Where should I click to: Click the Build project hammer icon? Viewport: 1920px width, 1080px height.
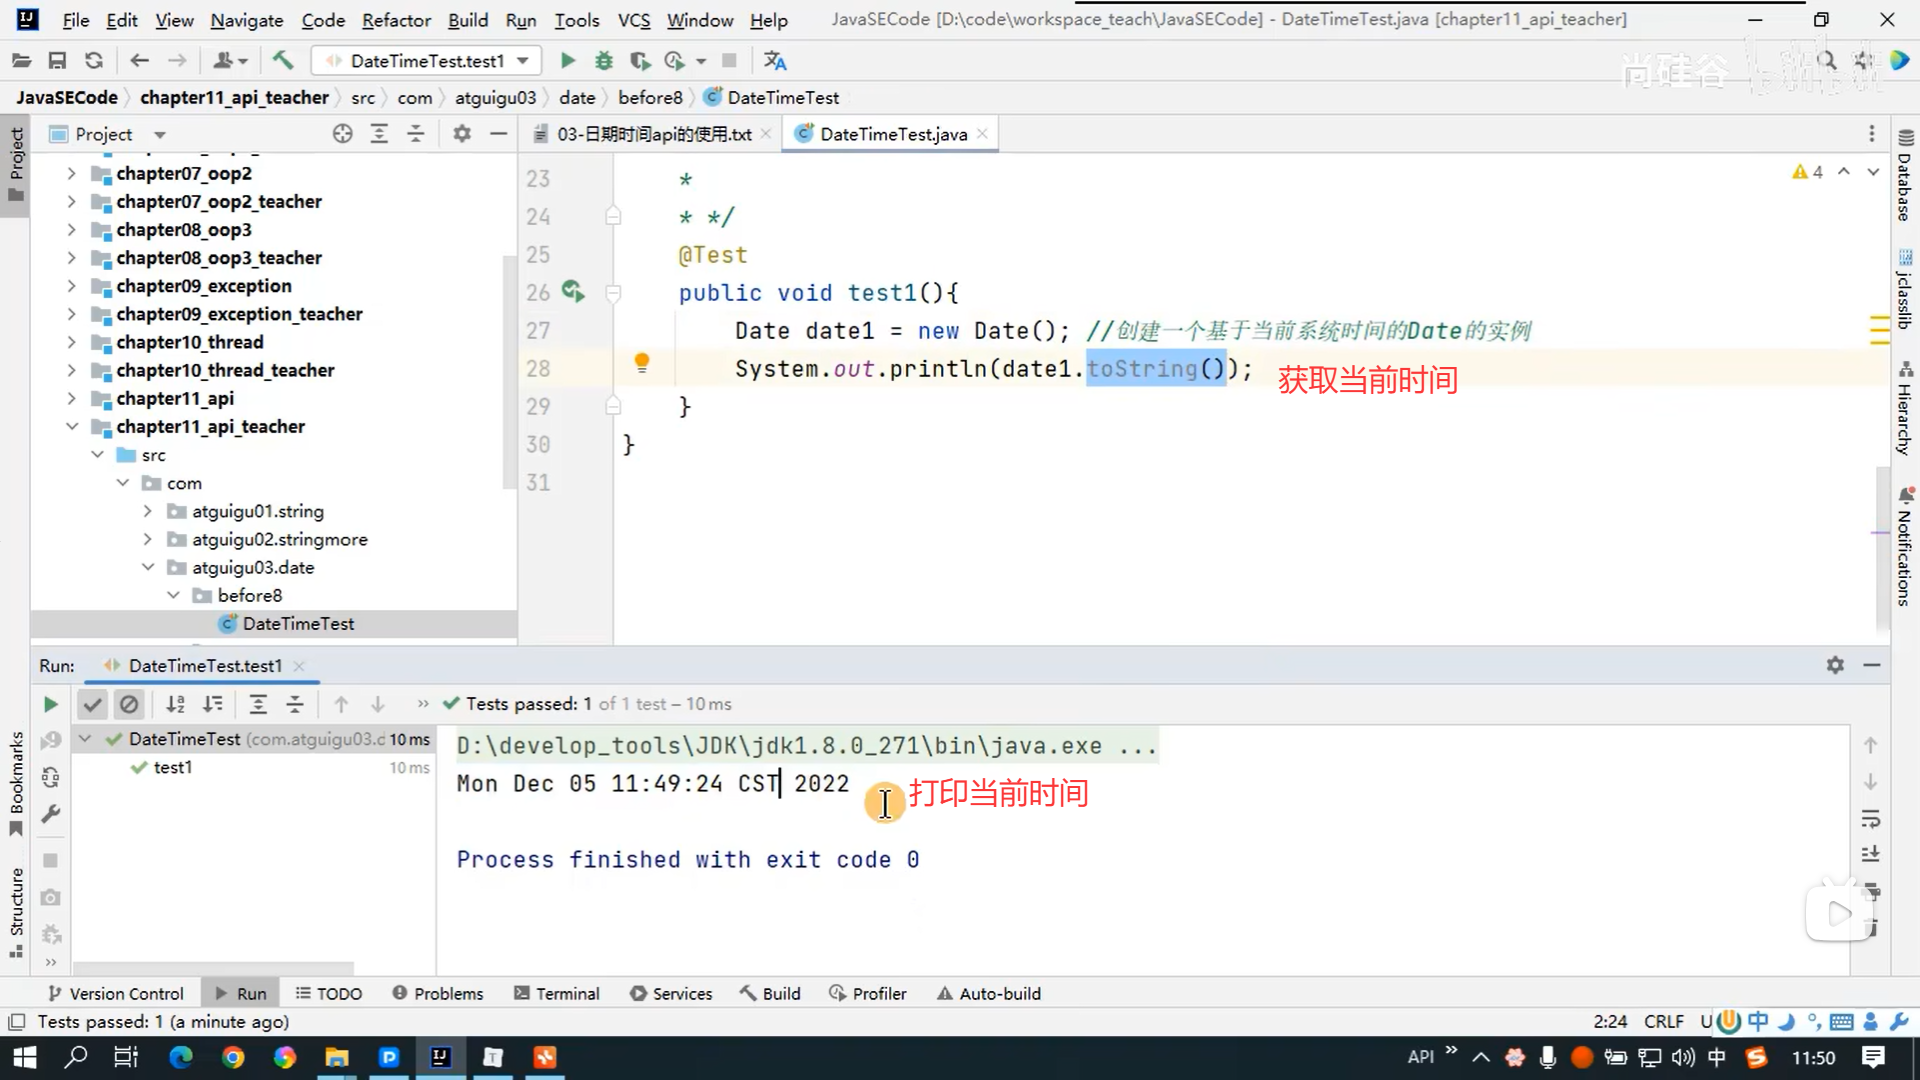283,61
